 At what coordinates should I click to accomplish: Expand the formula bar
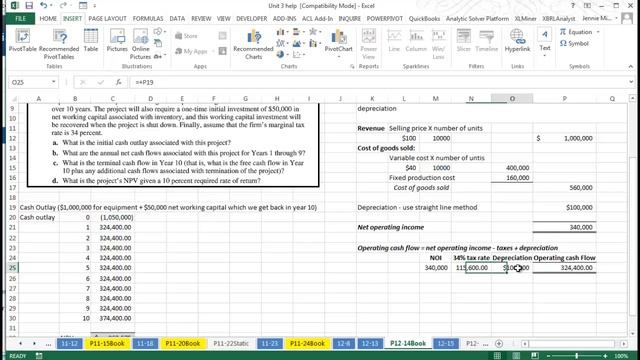(x=631, y=82)
